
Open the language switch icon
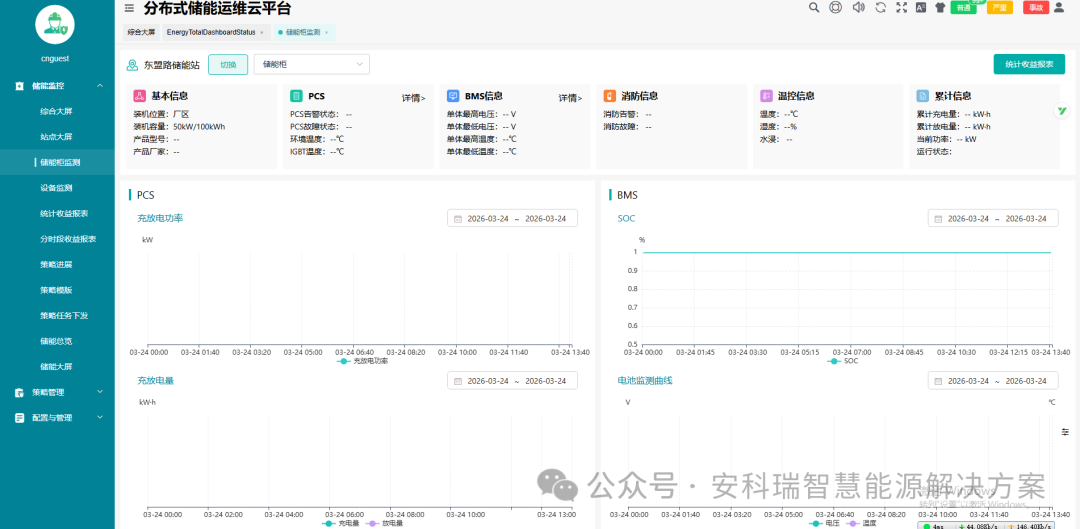pos(919,8)
